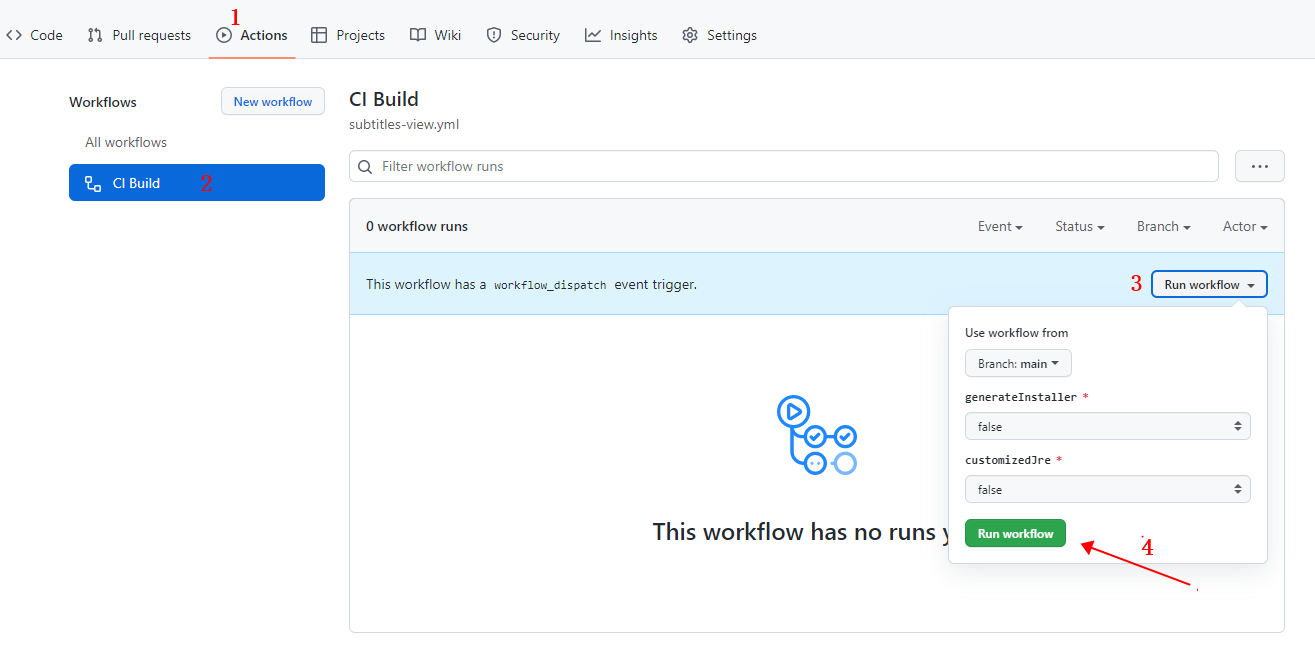Switch to the Wiki tab
Viewport: 1315px width, 656px height.
click(x=435, y=35)
